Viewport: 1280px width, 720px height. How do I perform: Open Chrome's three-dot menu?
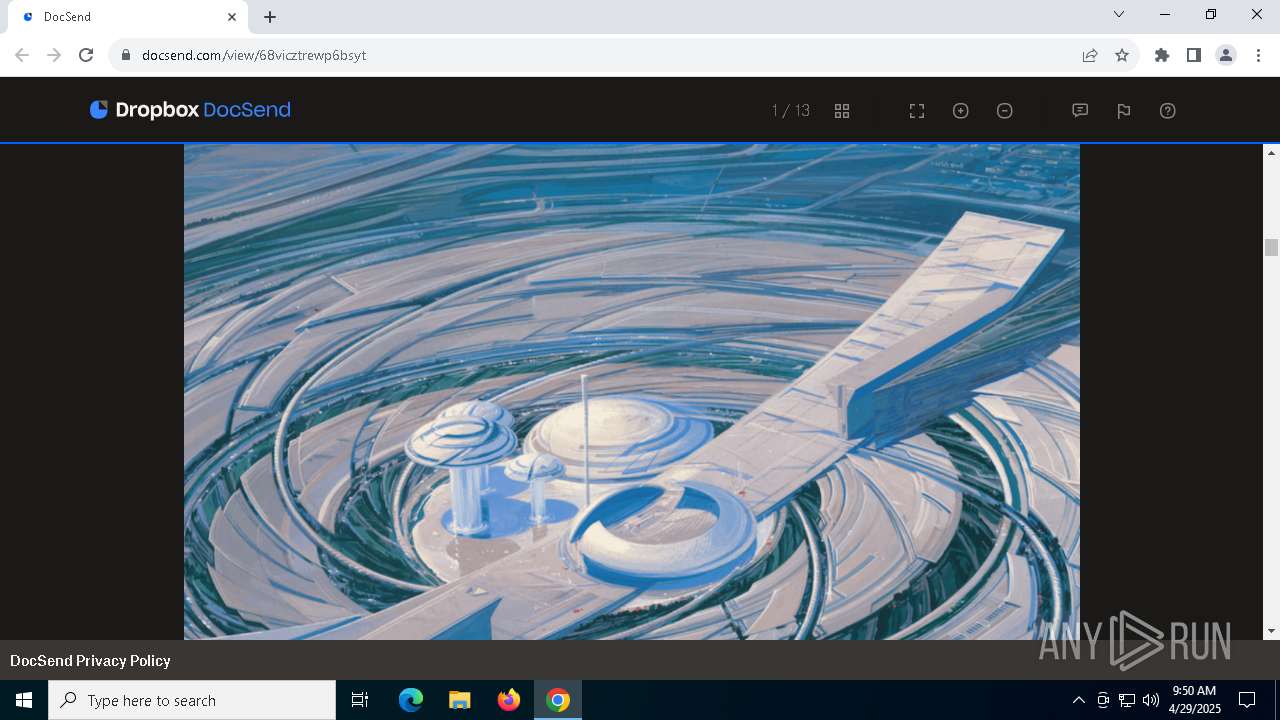(x=1258, y=55)
